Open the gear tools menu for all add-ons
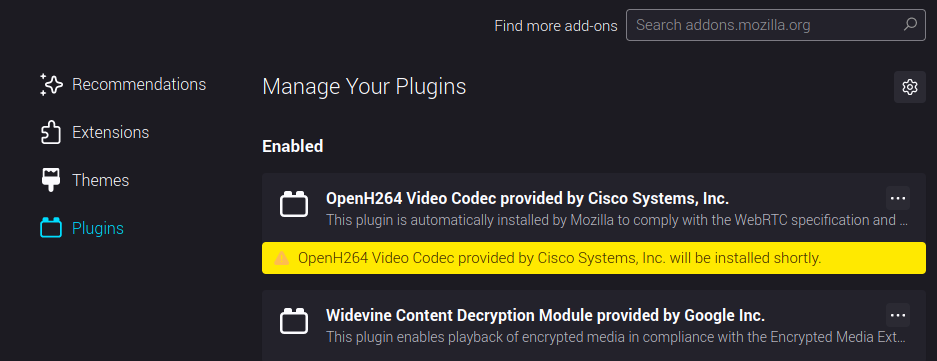 point(910,87)
